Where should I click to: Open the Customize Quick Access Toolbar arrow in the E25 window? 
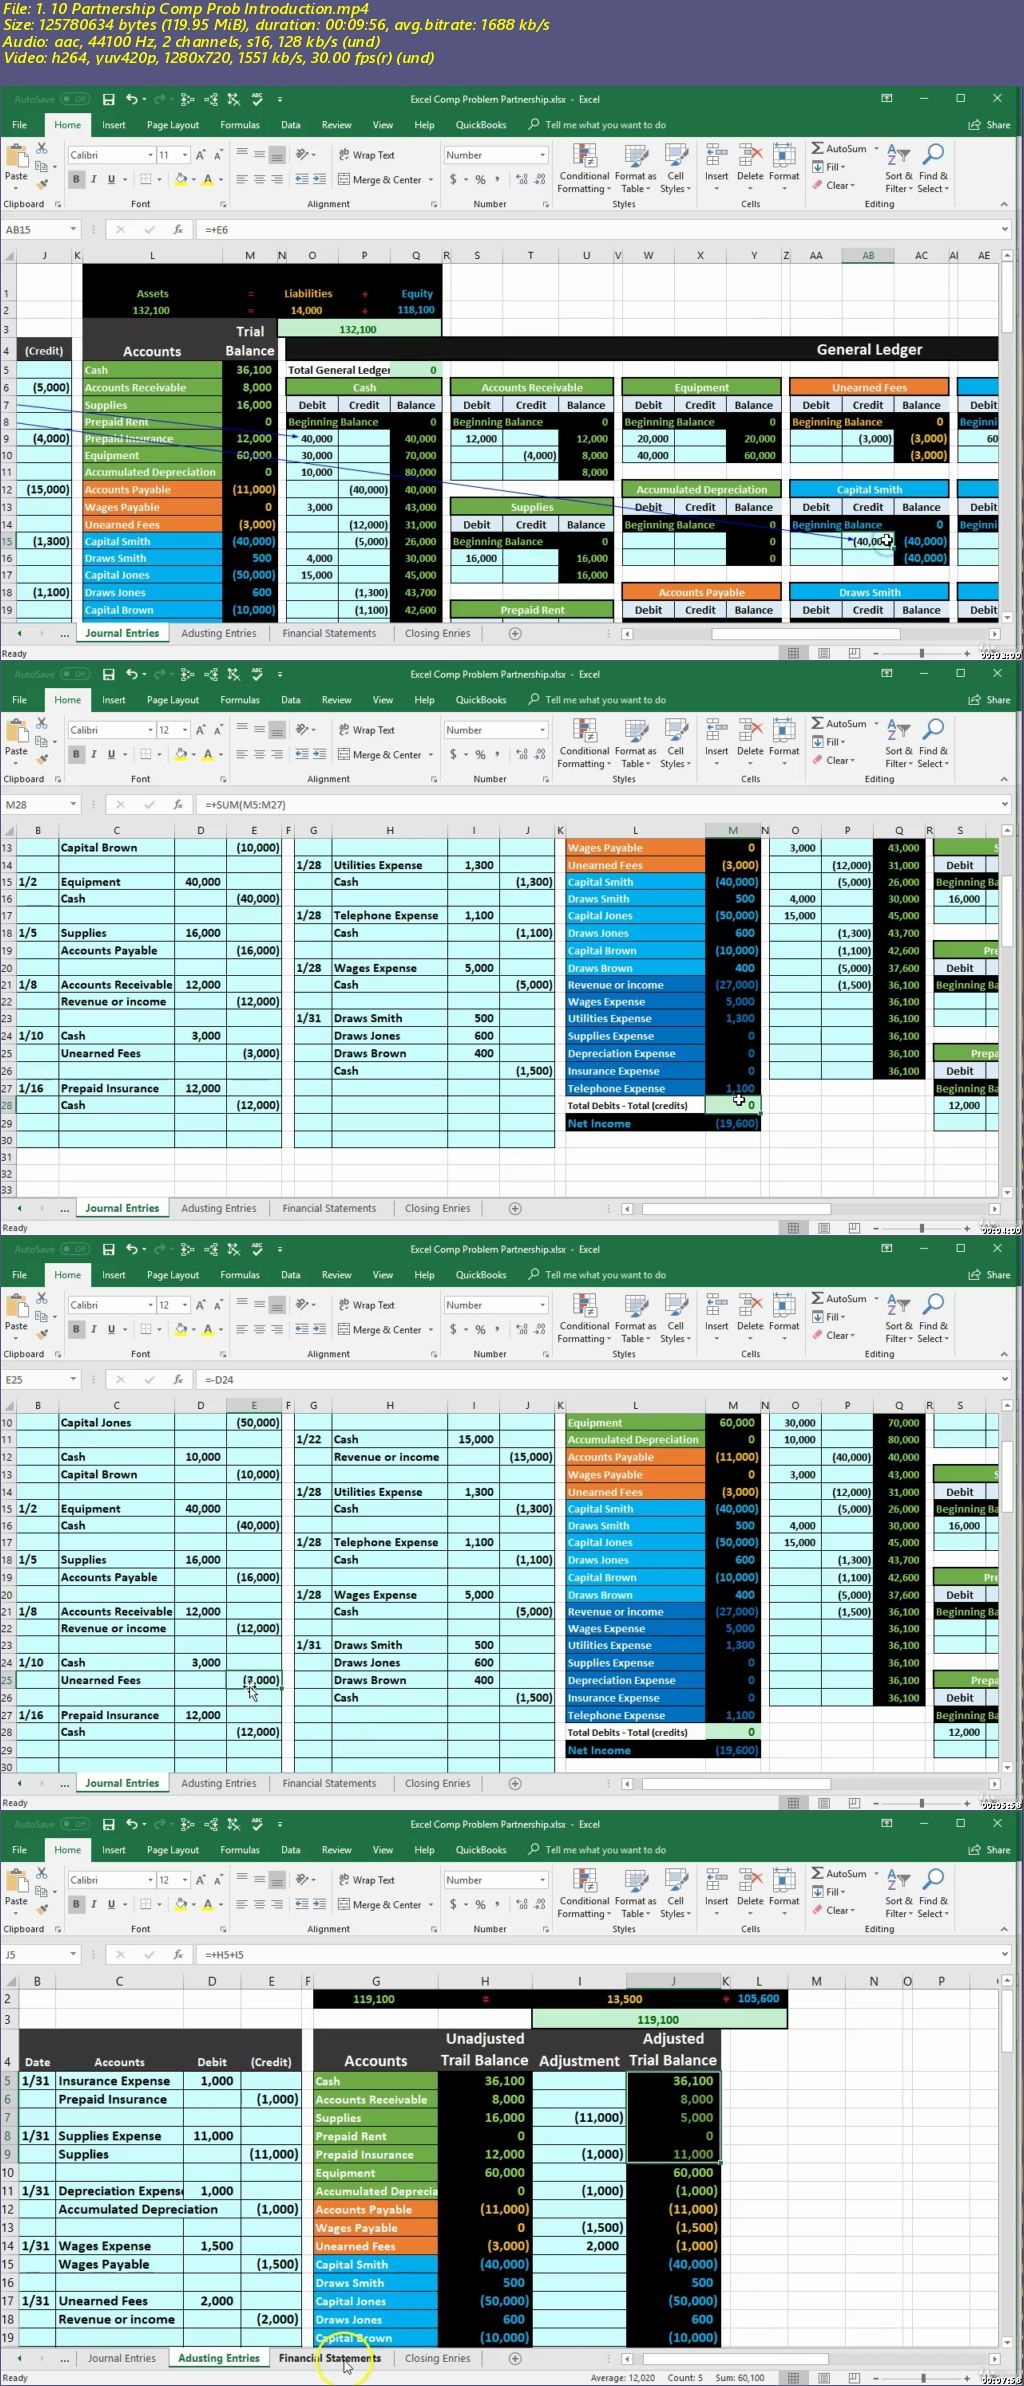280,1249
